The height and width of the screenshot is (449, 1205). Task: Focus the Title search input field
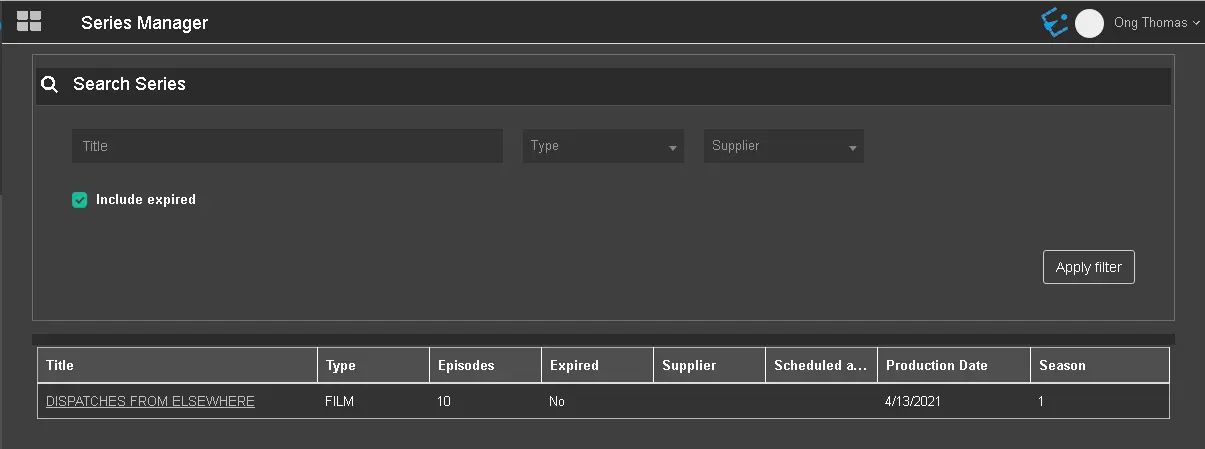pyautogui.click(x=287, y=146)
